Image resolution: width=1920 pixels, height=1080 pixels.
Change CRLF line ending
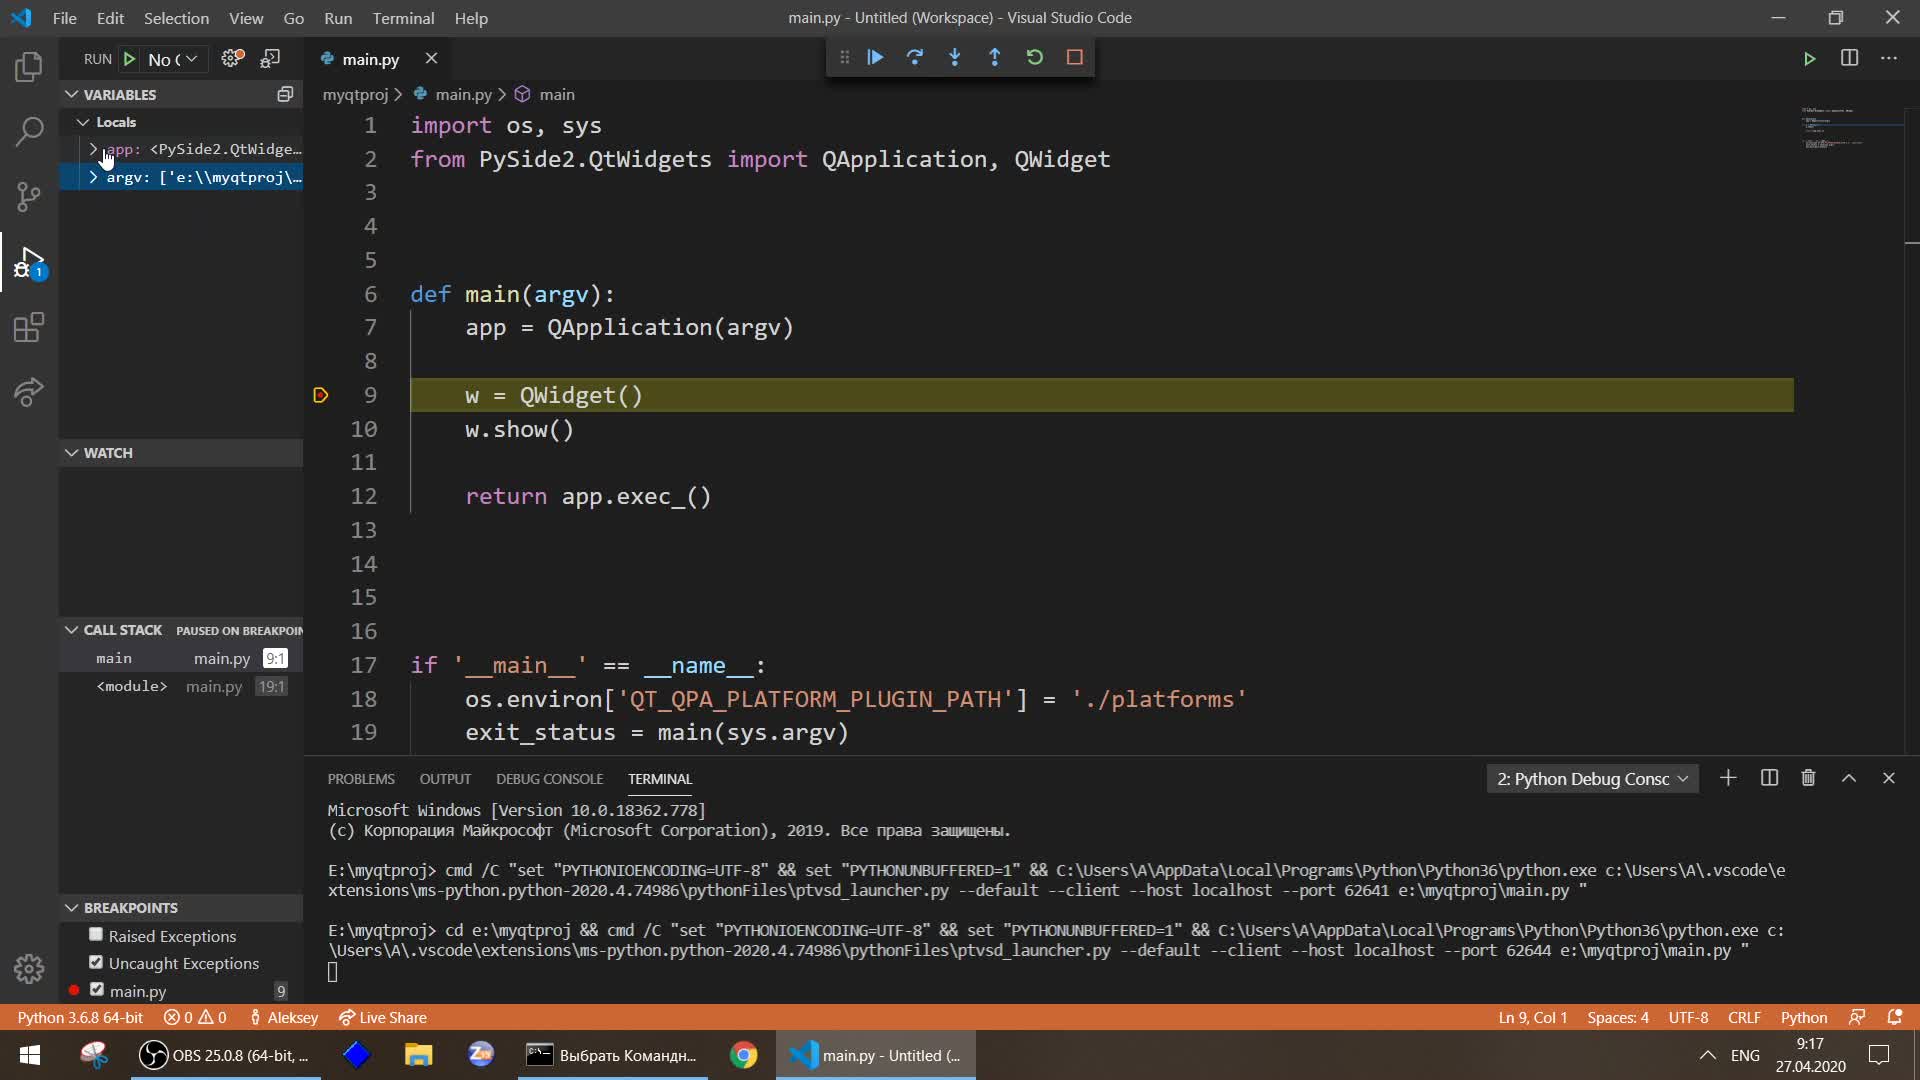(1744, 1017)
